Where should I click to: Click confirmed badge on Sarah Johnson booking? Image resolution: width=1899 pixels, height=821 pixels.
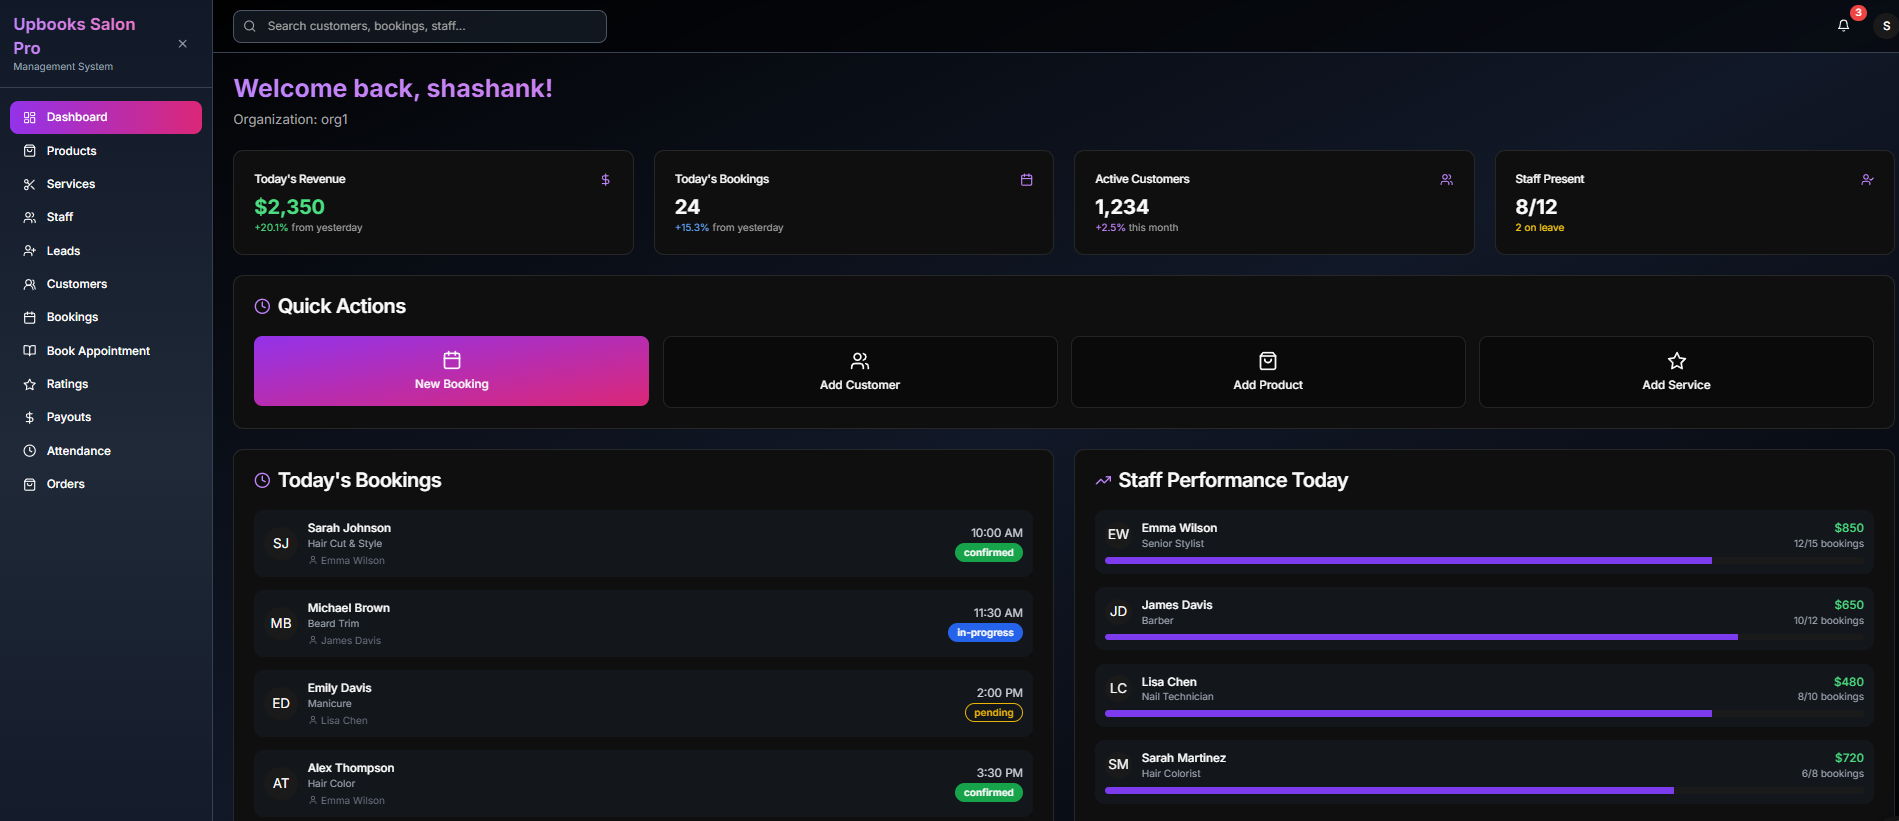click(x=989, y=553)
